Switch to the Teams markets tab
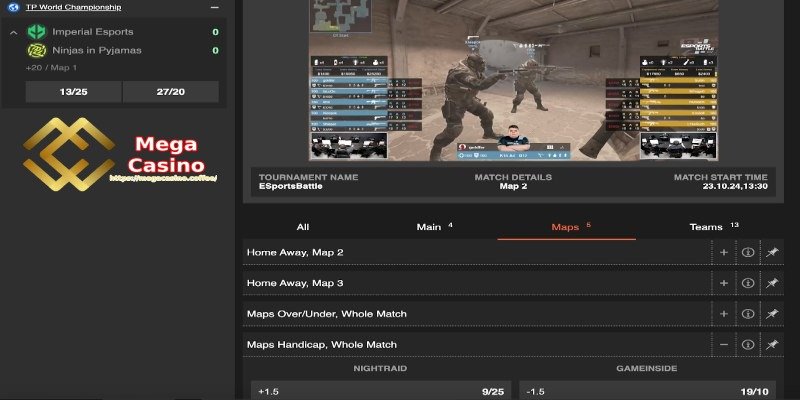 click(713, 227)
